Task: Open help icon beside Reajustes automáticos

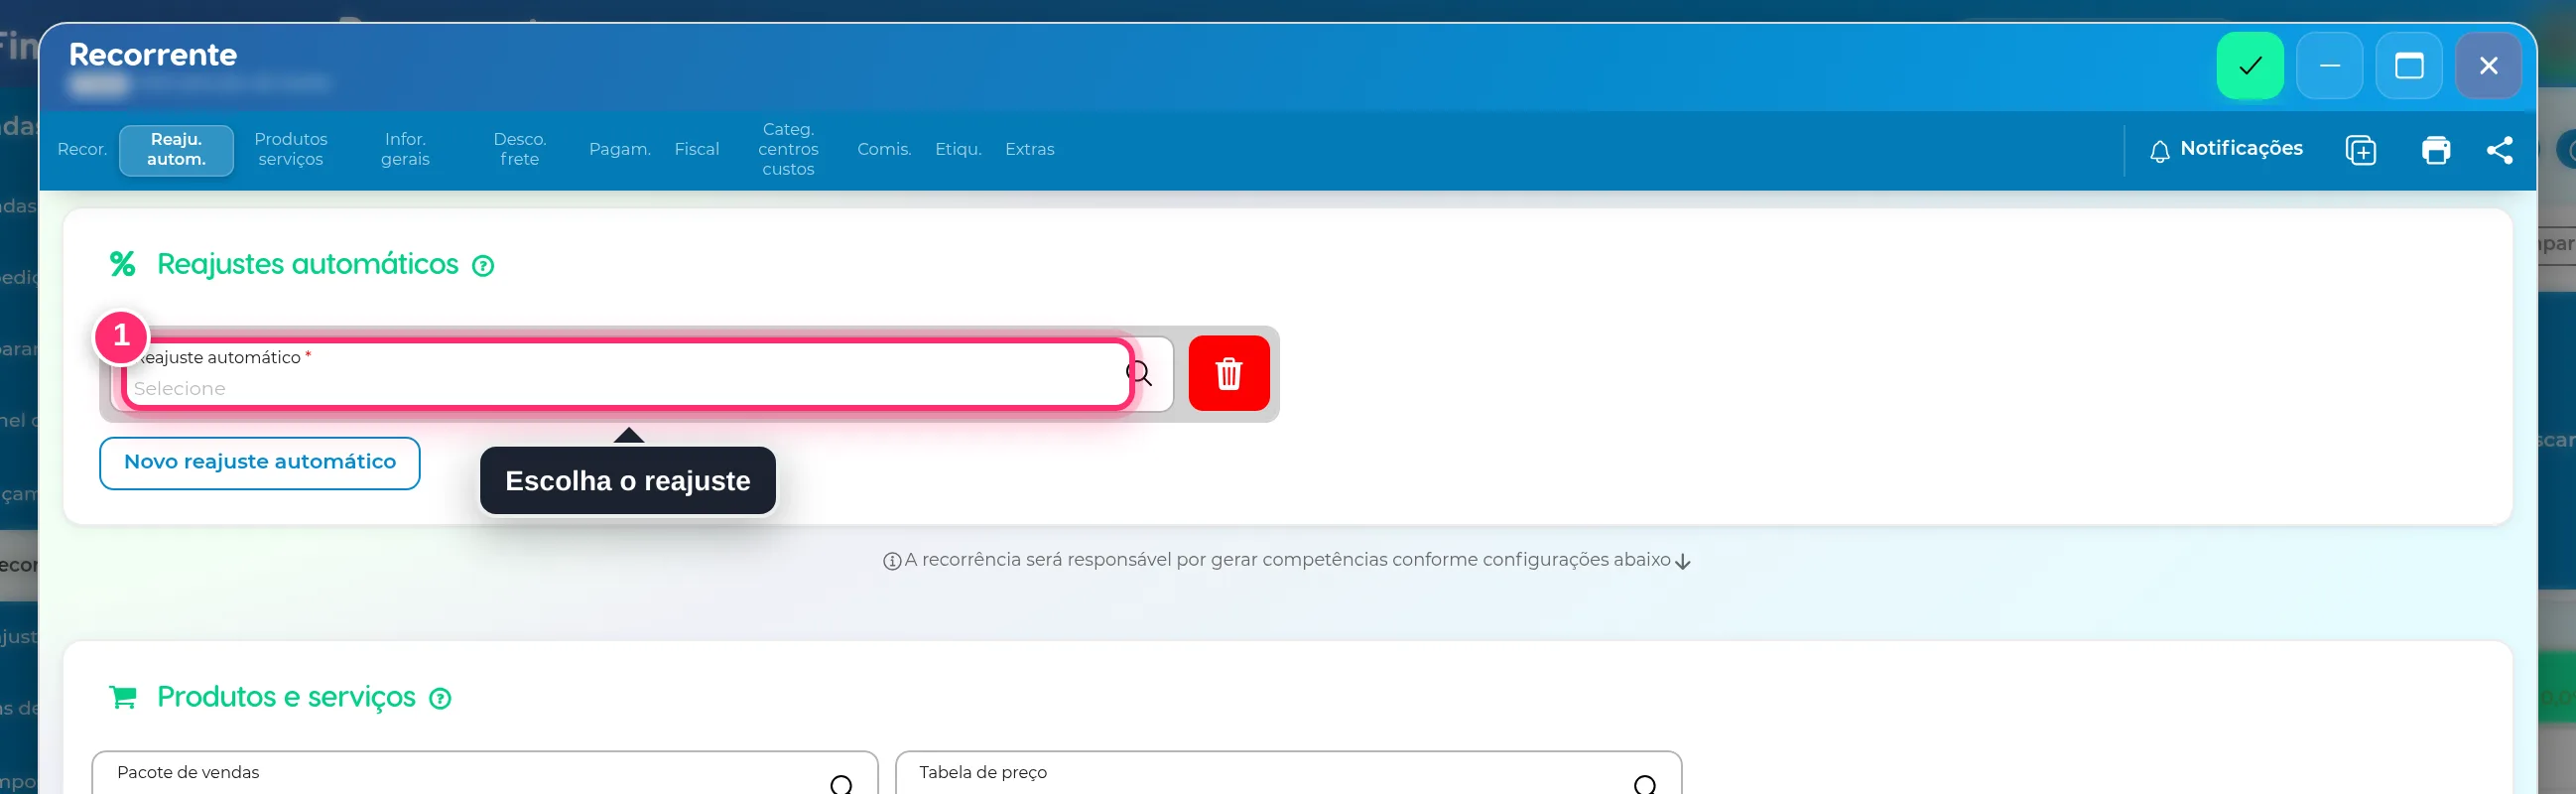Action: (x=483, y=266)
